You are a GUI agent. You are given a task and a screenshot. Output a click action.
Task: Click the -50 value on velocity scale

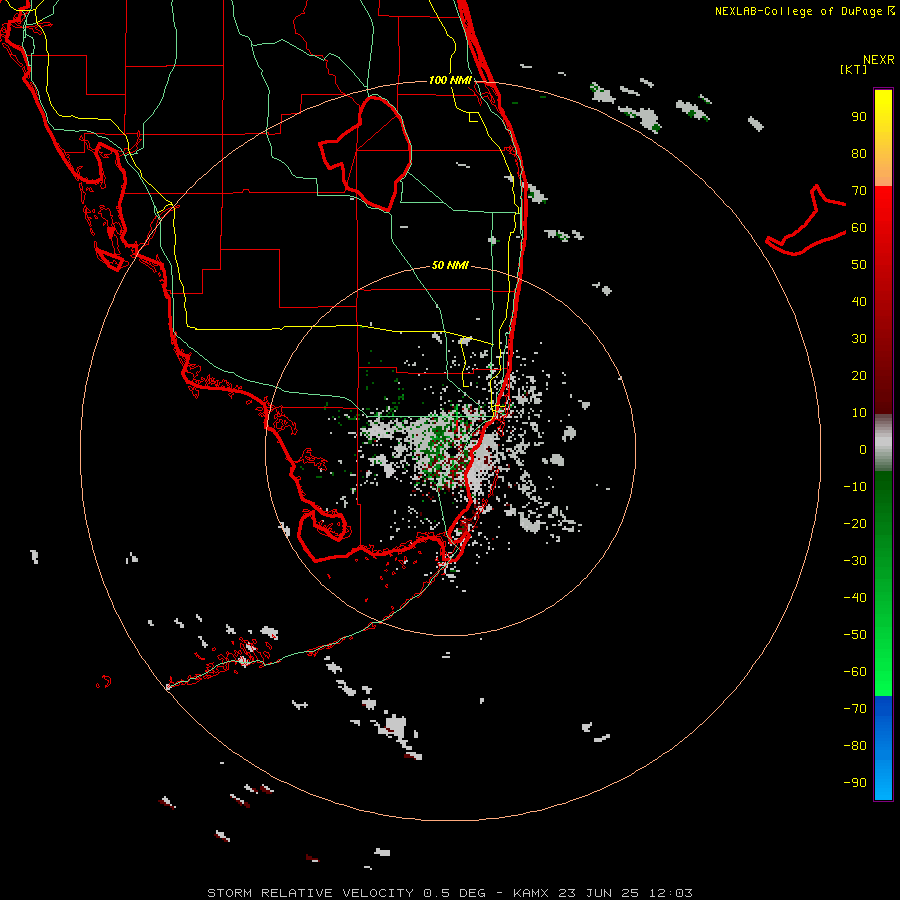(855, 635)
